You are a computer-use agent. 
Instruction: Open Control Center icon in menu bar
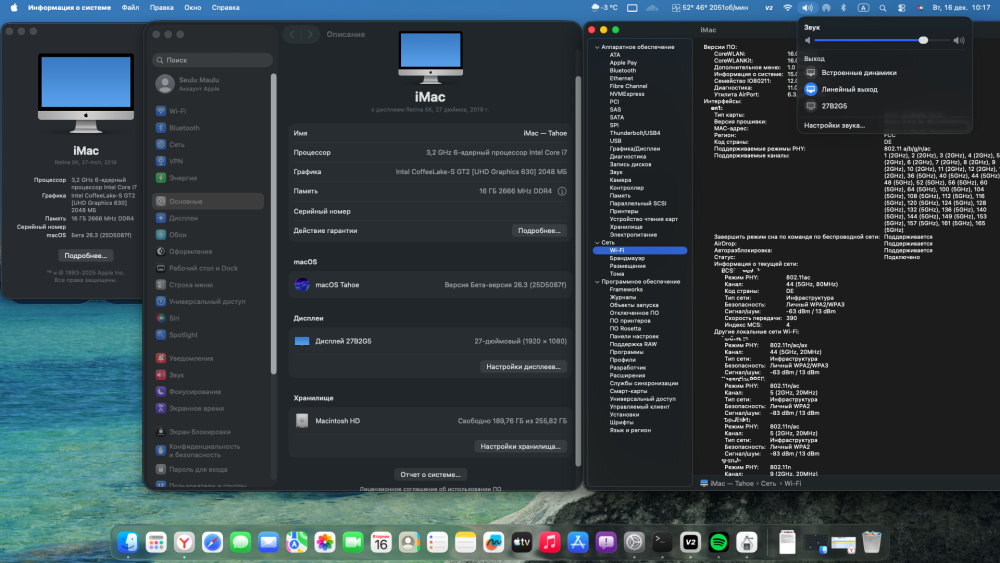[902, 8]
